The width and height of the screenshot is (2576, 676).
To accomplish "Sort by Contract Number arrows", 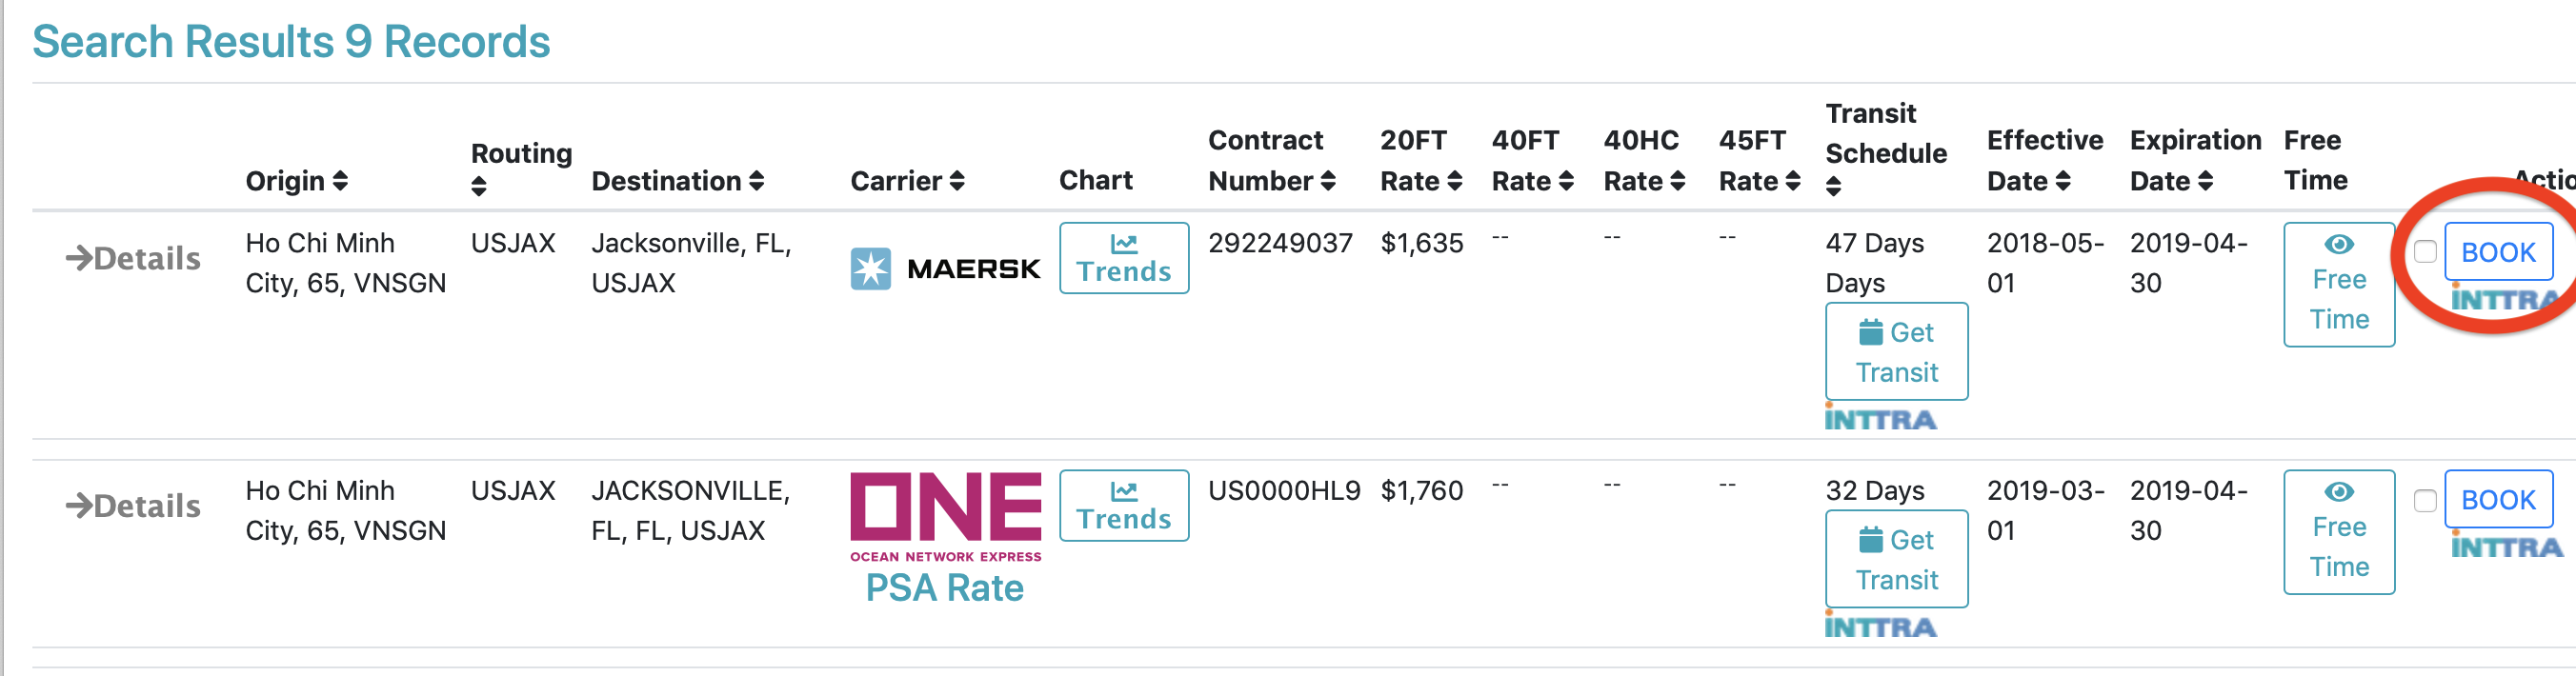I will 1328,181.
